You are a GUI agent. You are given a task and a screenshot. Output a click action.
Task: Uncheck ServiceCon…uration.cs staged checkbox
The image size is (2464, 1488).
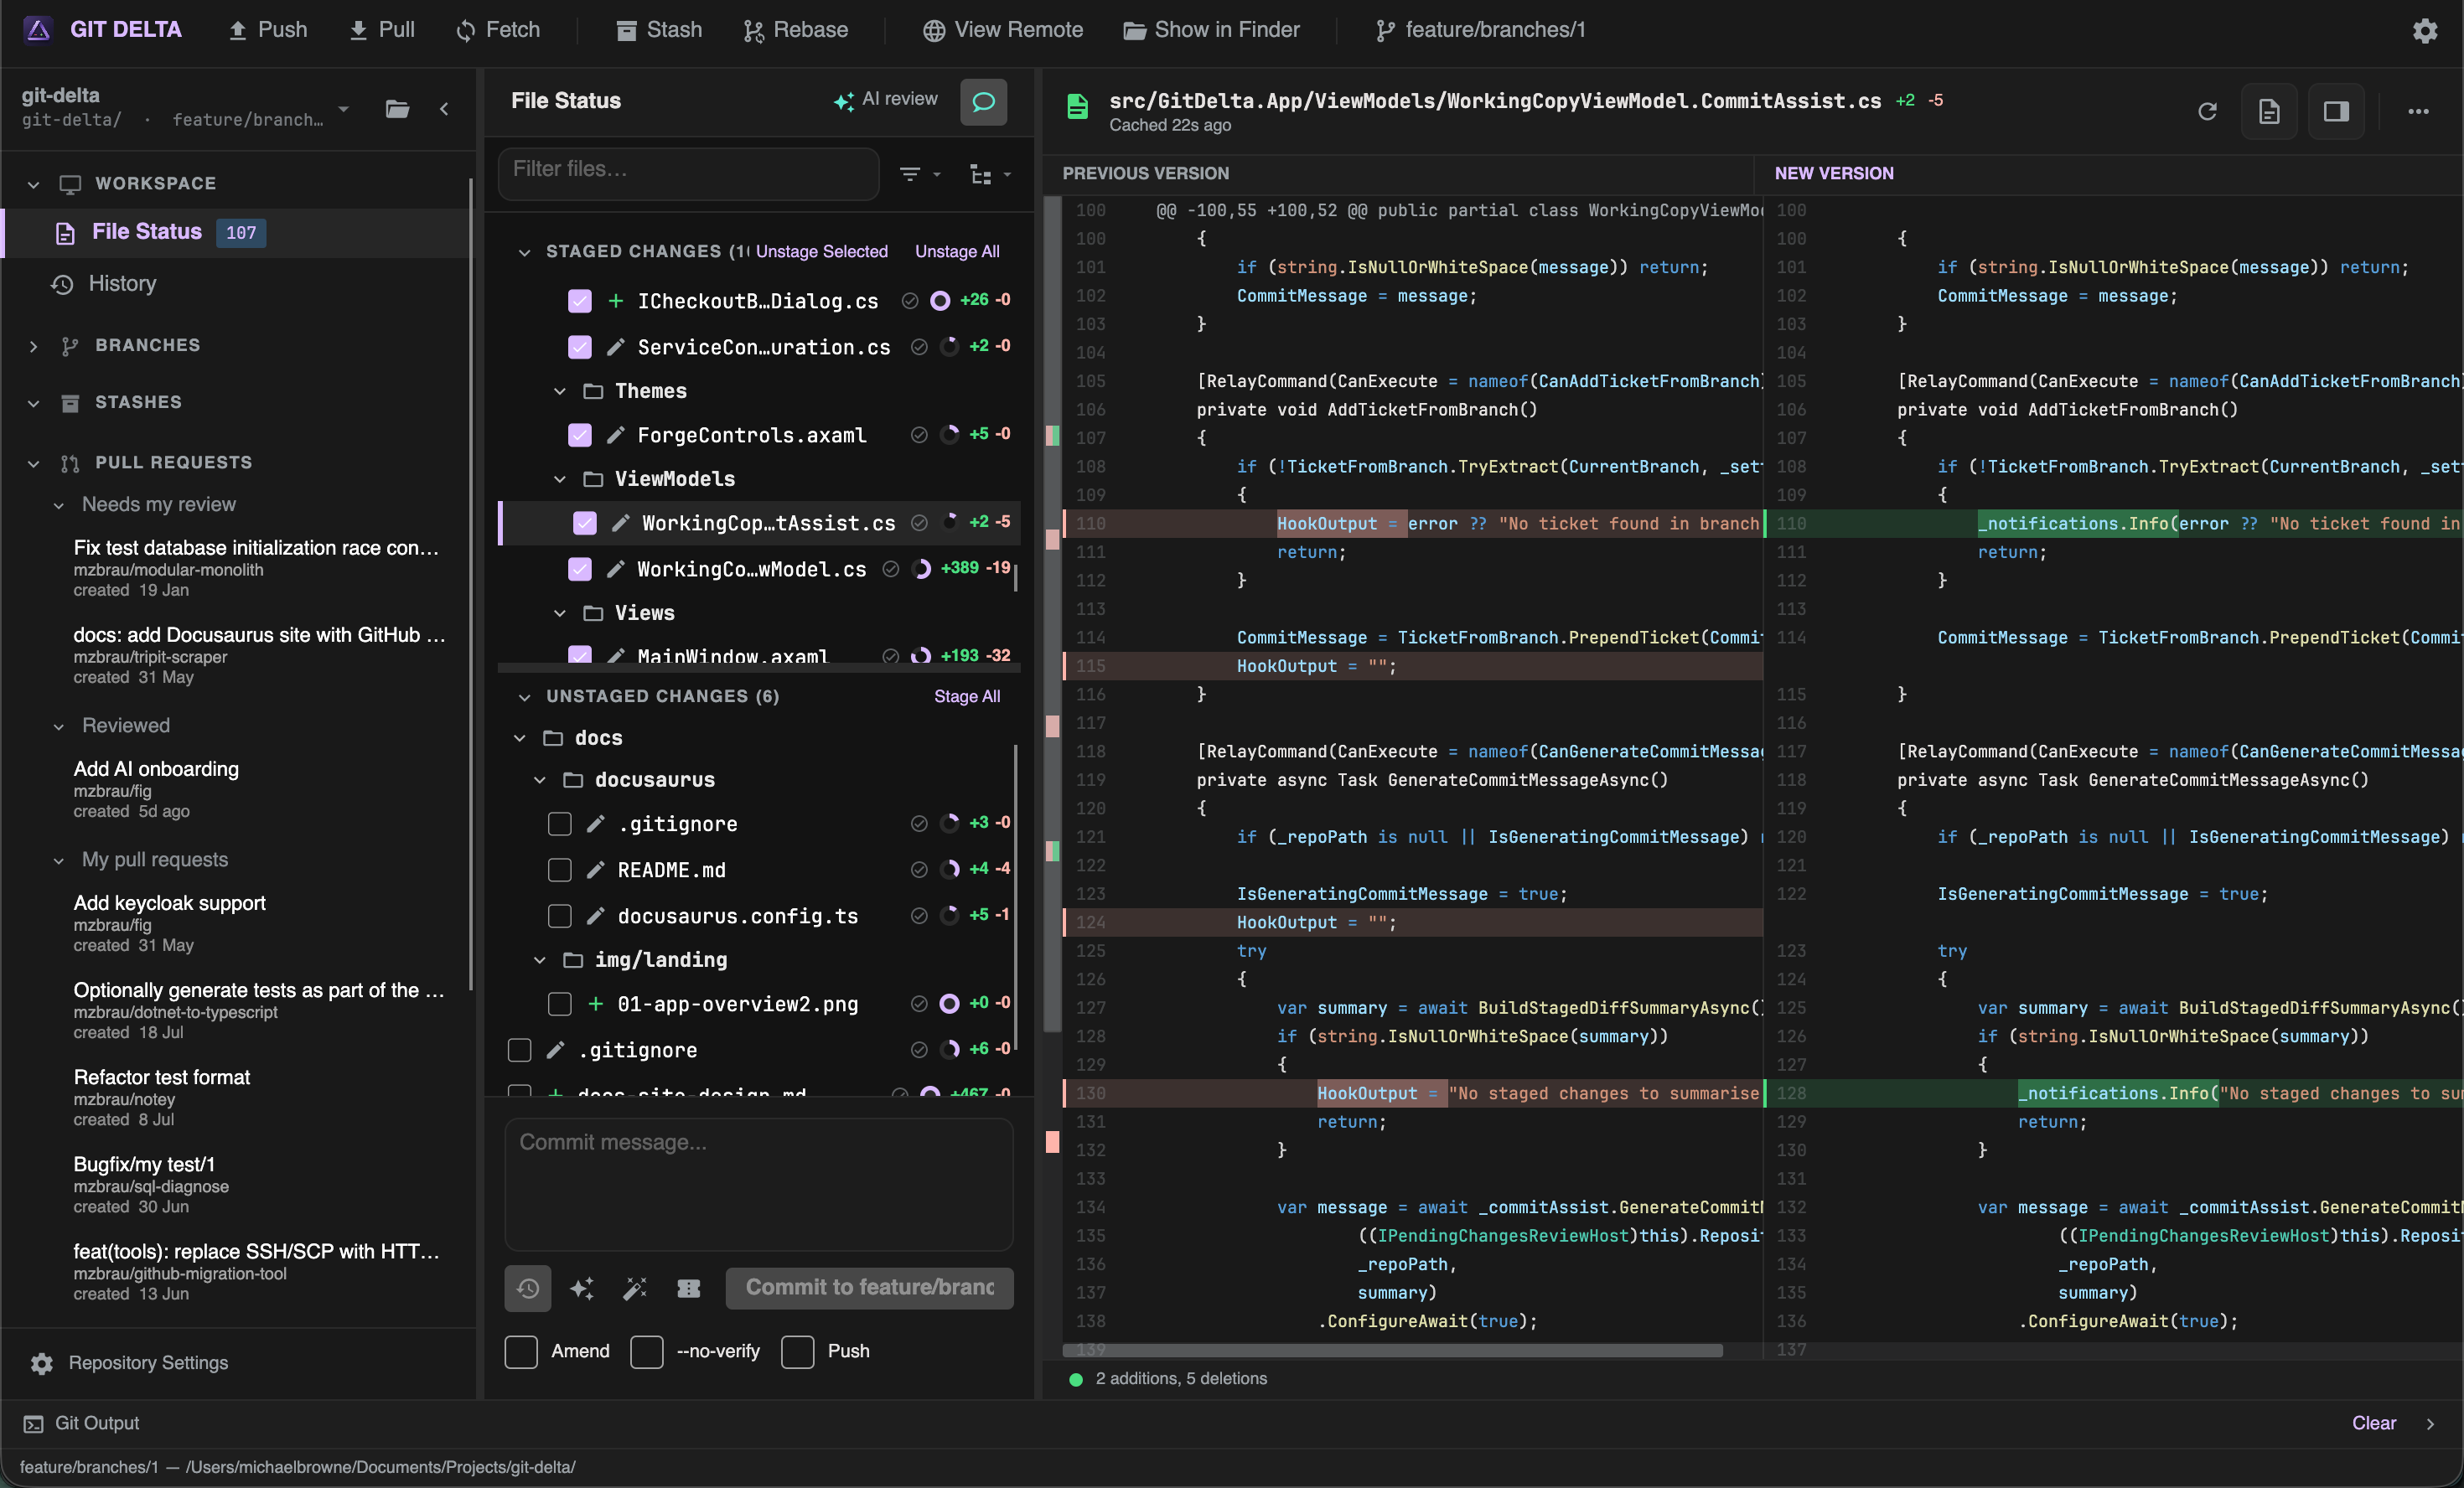pos(580,347)
